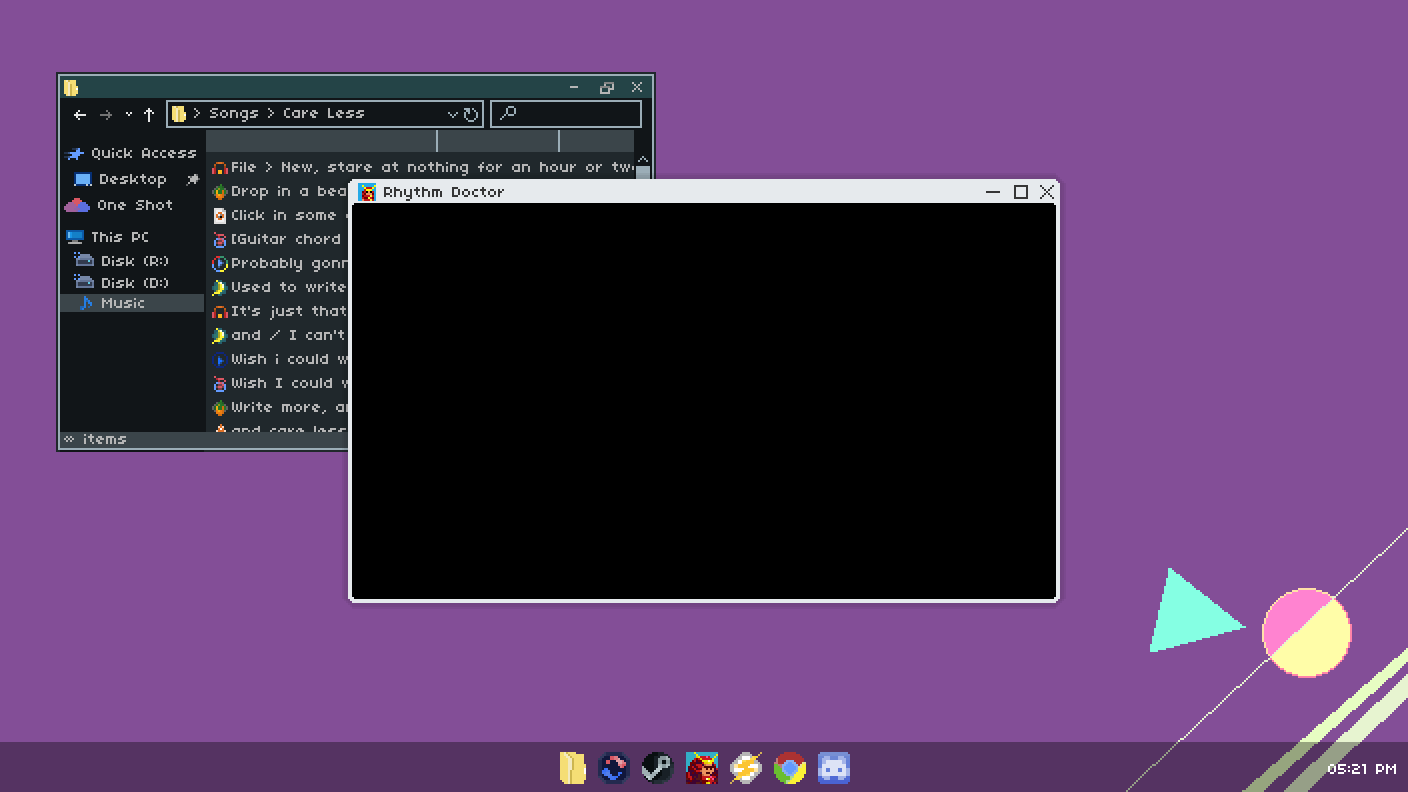This screenshot has height=792, width=1408.
Task: Click the Rhythm Doctor samurai taskbar icon
Action: tap(701, 768)
